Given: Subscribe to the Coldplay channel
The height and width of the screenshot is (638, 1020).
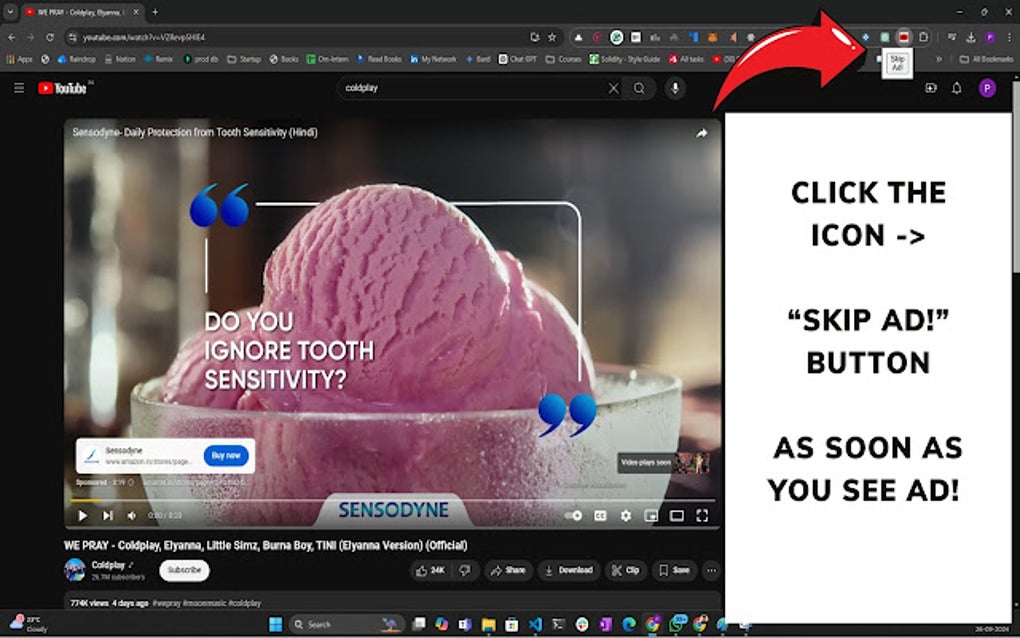Looking at the screenshot, I should click(184, 570).
